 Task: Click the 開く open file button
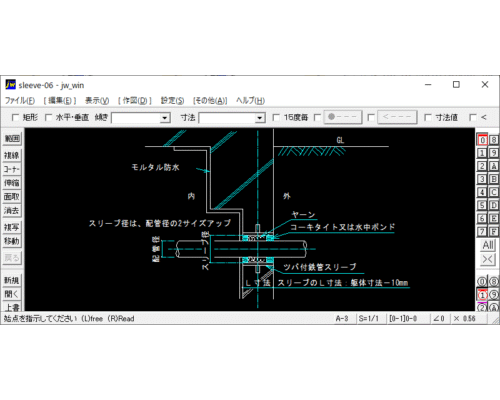coord(12,294)
